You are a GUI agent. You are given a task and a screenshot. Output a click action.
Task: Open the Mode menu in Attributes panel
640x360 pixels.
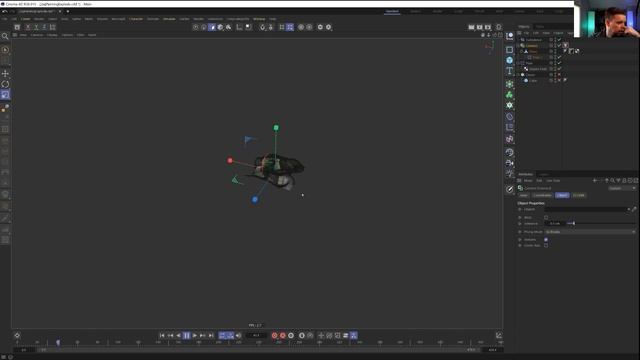528,180
